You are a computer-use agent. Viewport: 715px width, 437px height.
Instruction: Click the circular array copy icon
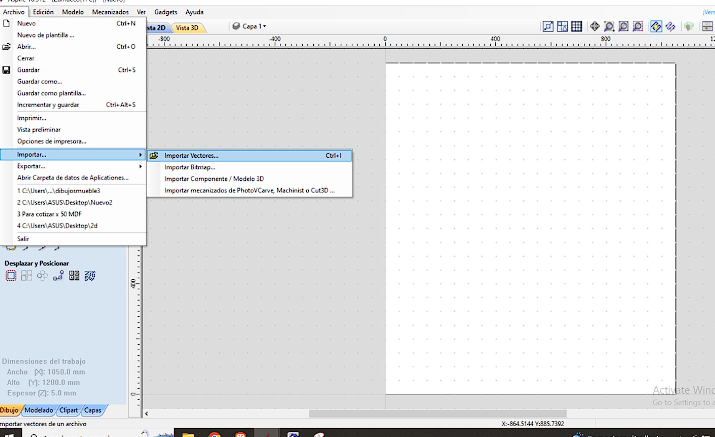tap(42, 276)
